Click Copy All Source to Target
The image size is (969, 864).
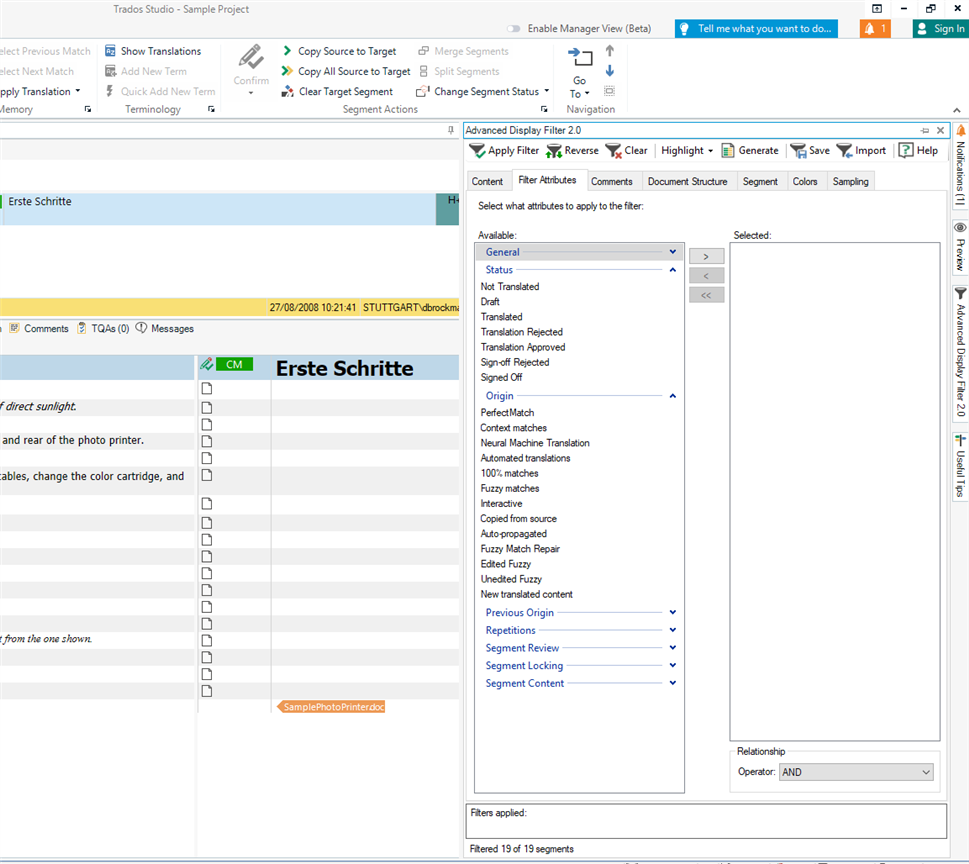point(345,71)
